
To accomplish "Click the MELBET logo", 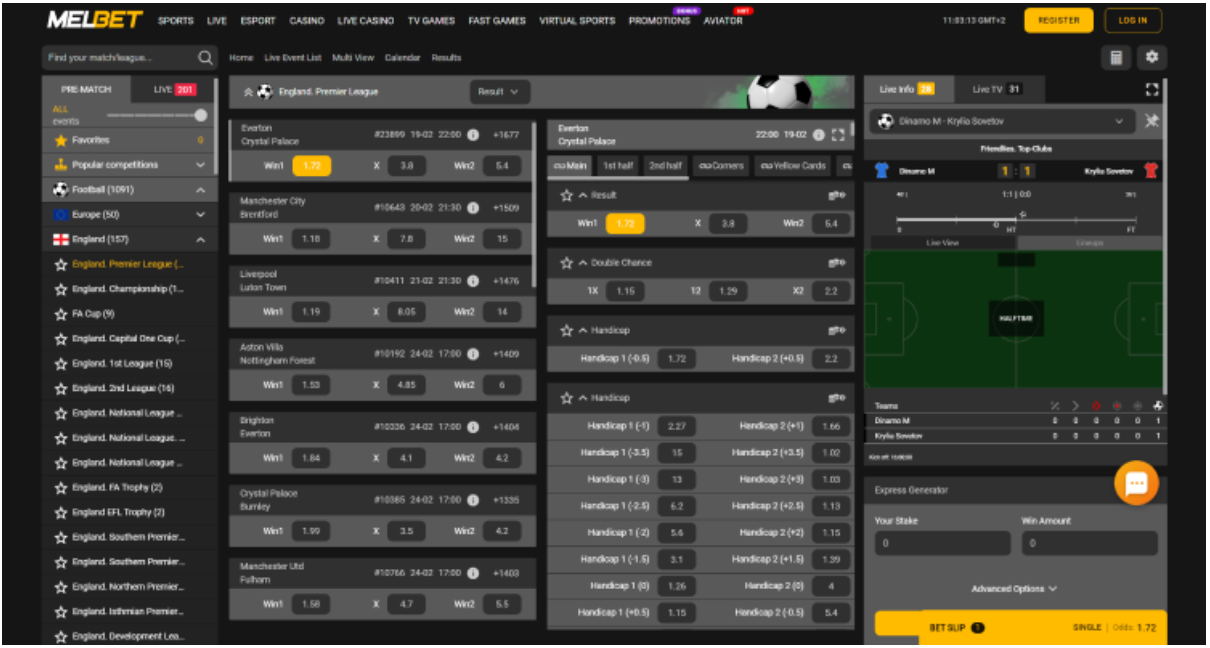I will tap(95, 20).
